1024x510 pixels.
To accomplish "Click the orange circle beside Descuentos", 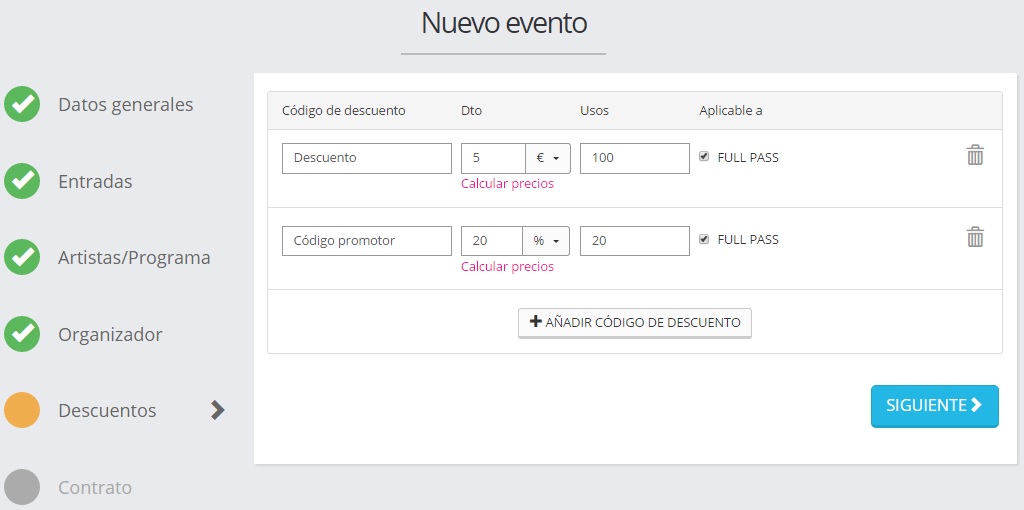I will tap(22, 410).
